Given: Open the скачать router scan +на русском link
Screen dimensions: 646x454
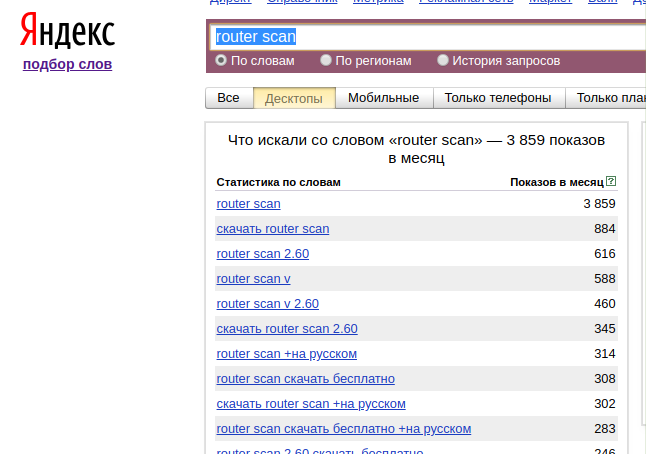Looking at the screenshot, I should click(311, 404).
